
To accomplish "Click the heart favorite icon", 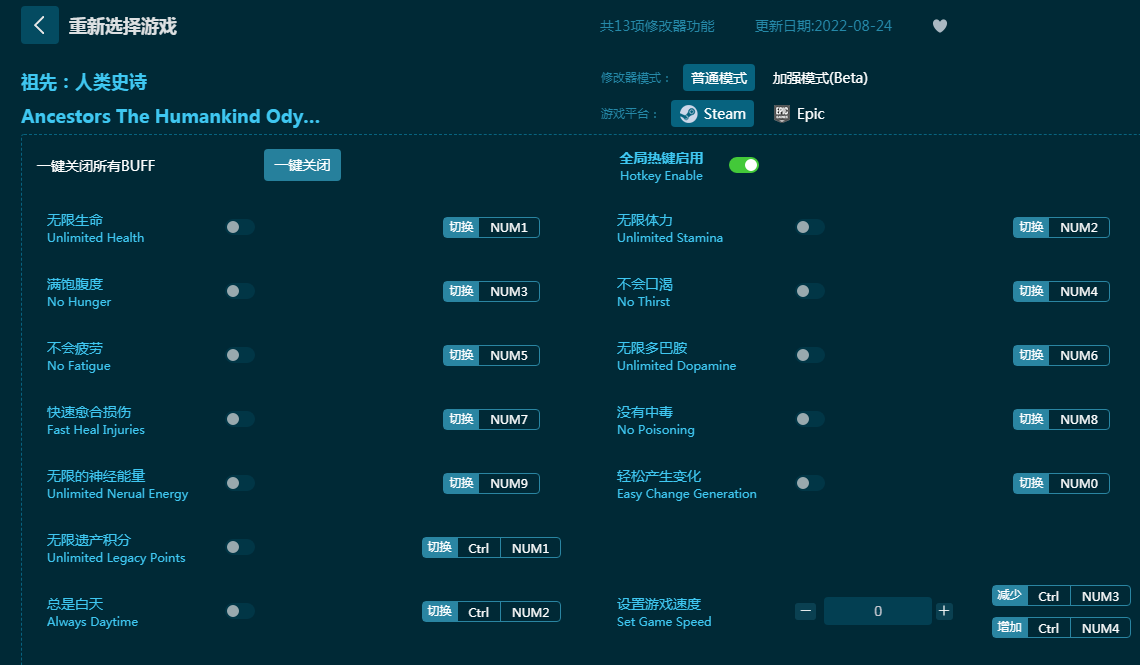I will coord(939,26).
